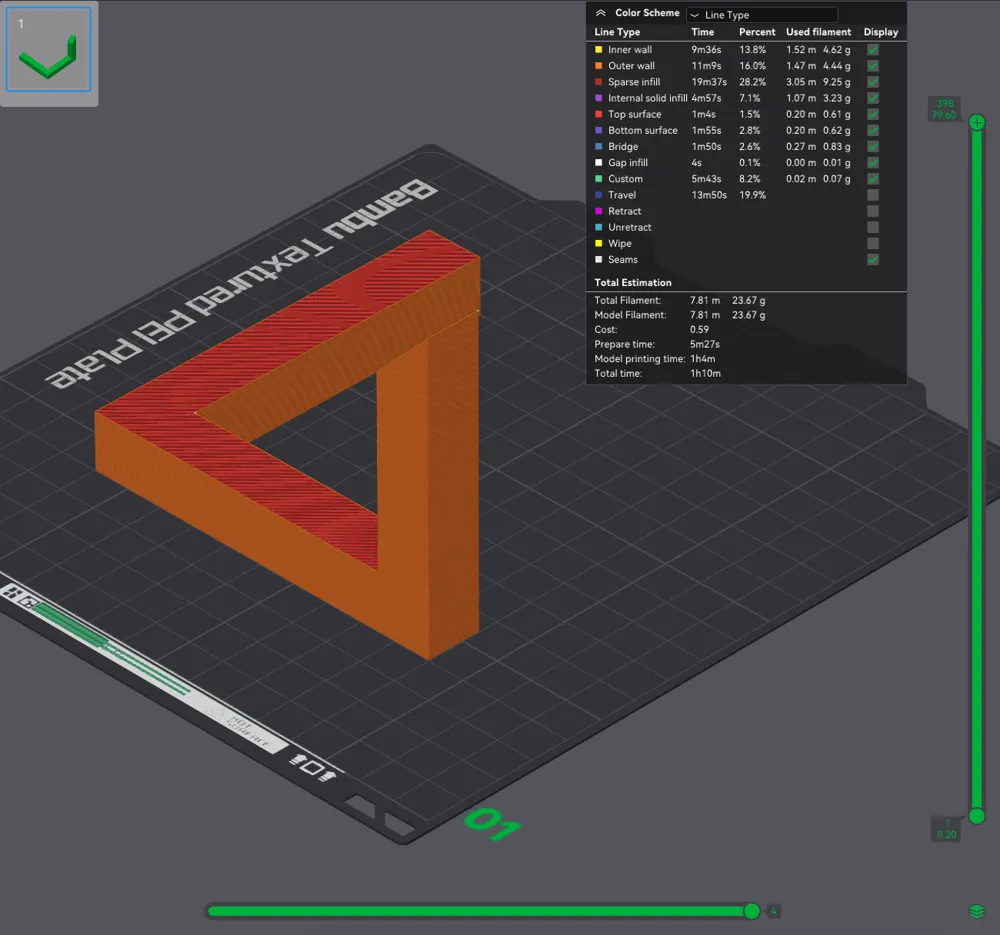Toggle the Seams display checkbox

(x=872, y=259)
